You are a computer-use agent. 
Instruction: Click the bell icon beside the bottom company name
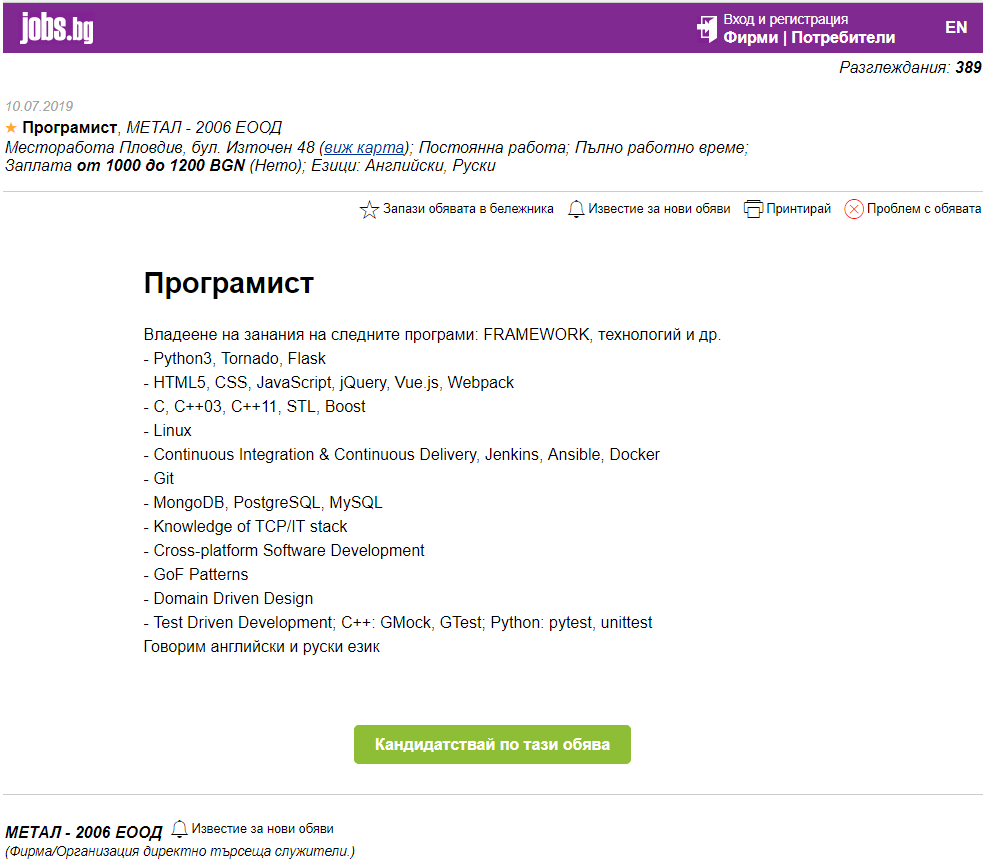point(179,829)
